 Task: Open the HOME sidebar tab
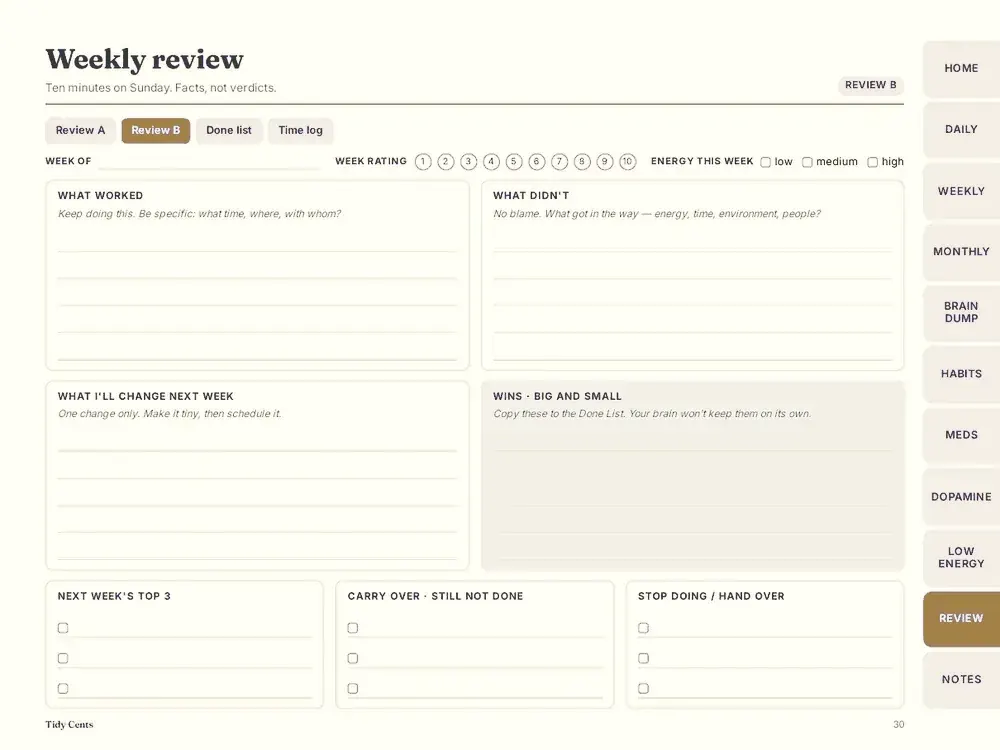[961, 68]
